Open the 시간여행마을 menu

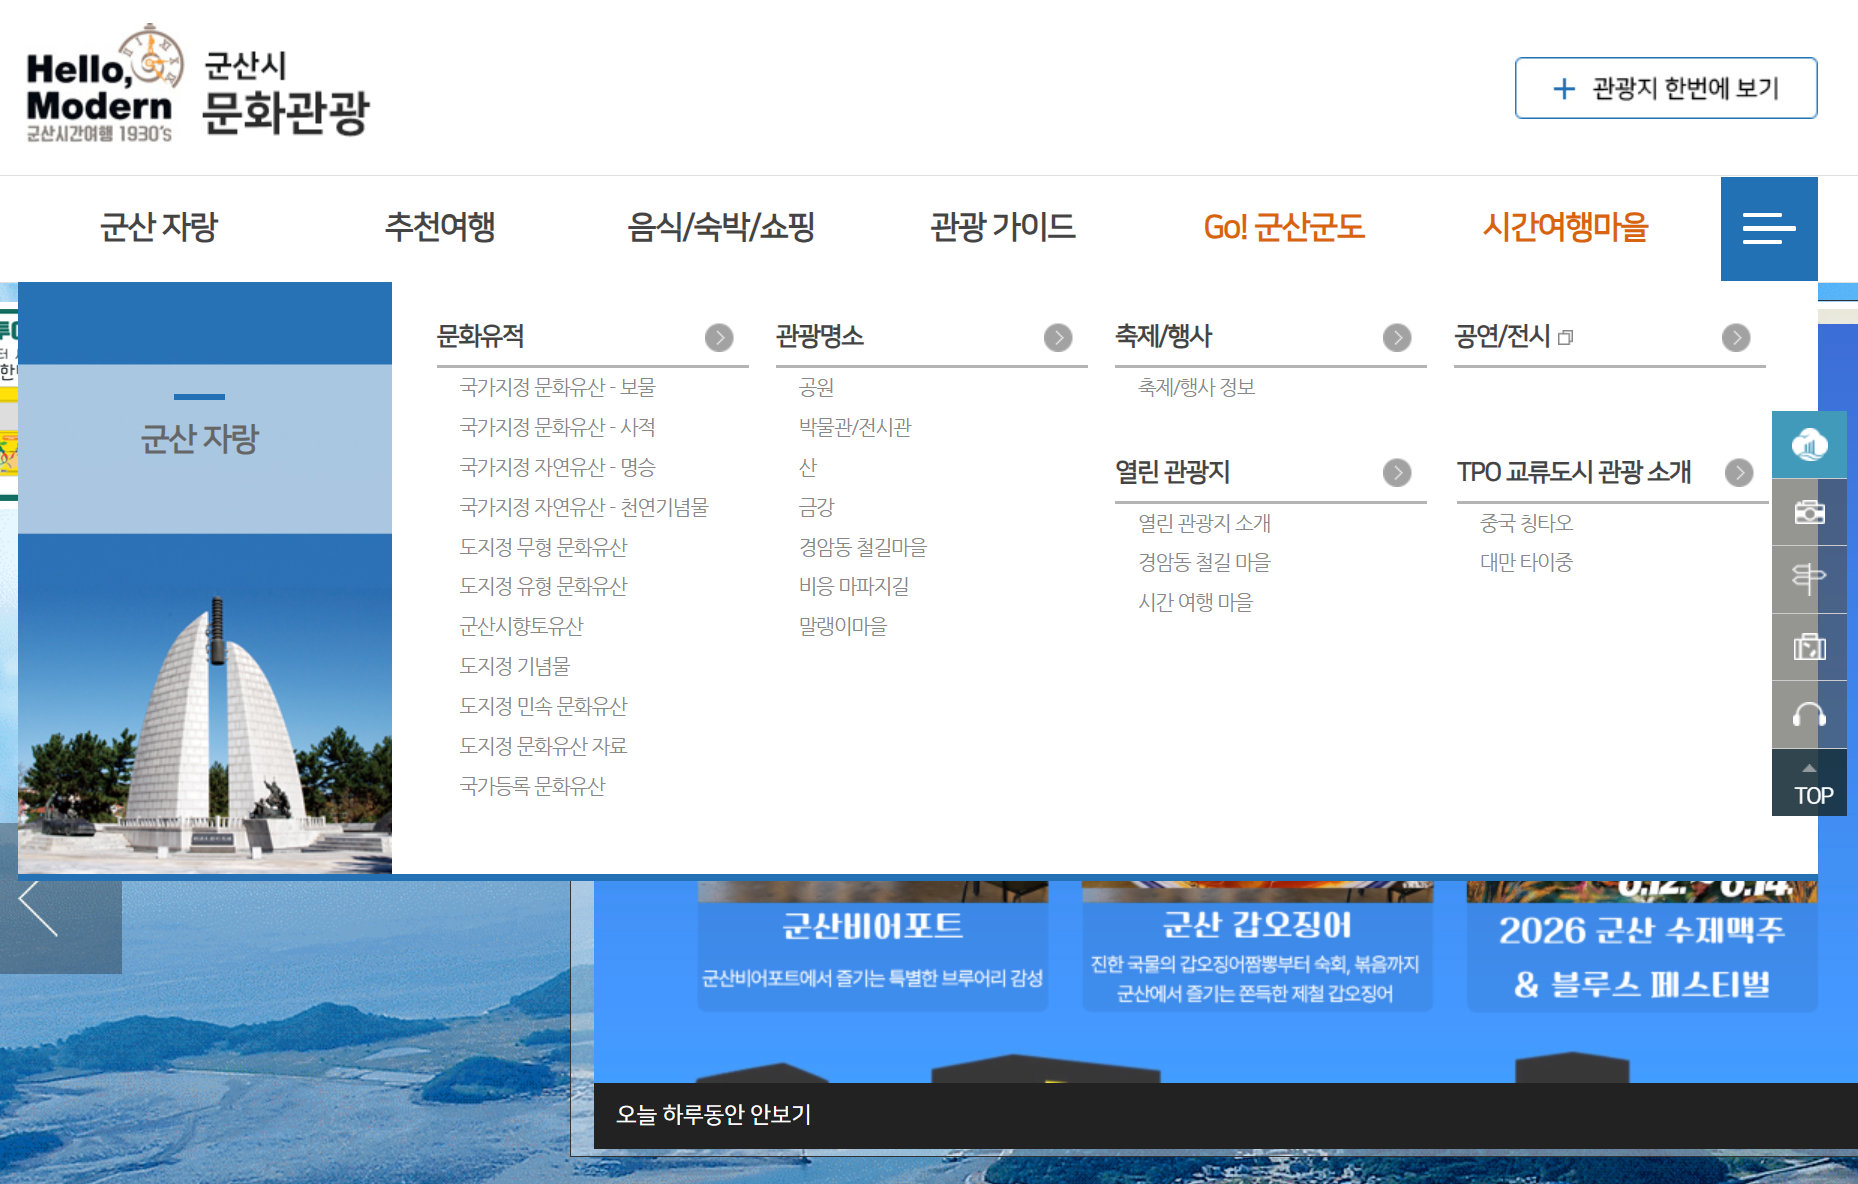point(1565,227)
